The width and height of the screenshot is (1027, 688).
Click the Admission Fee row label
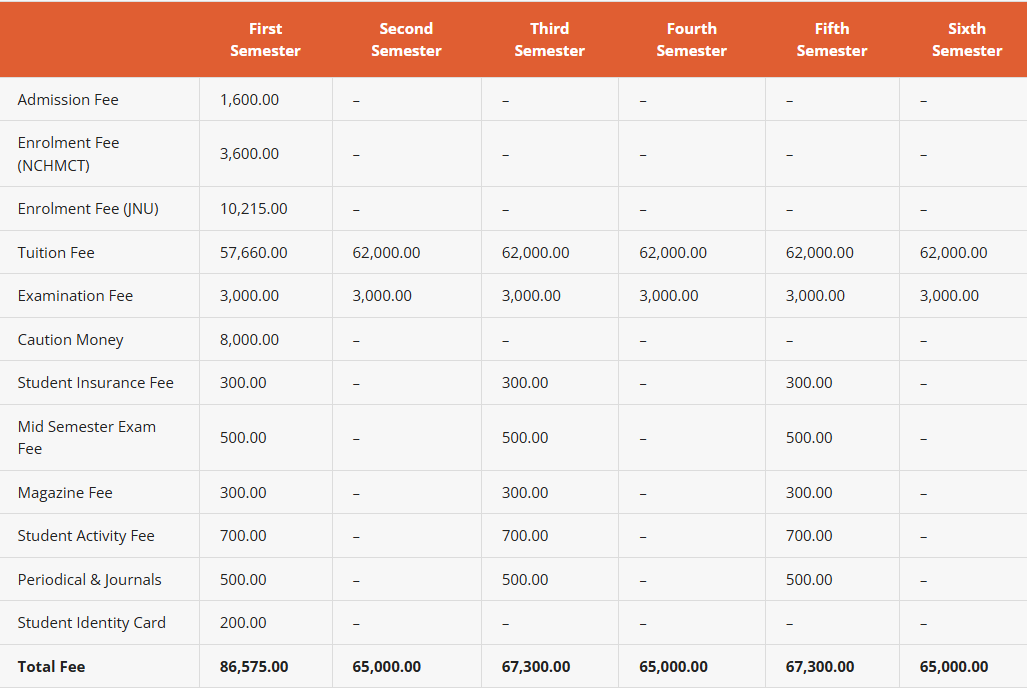(68, 100)
